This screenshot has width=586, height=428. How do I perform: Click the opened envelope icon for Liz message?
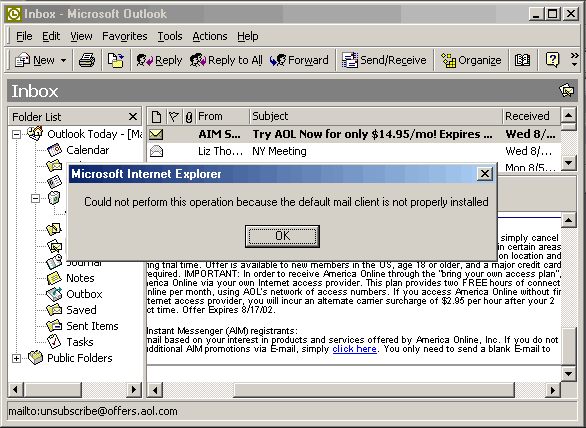156,151
